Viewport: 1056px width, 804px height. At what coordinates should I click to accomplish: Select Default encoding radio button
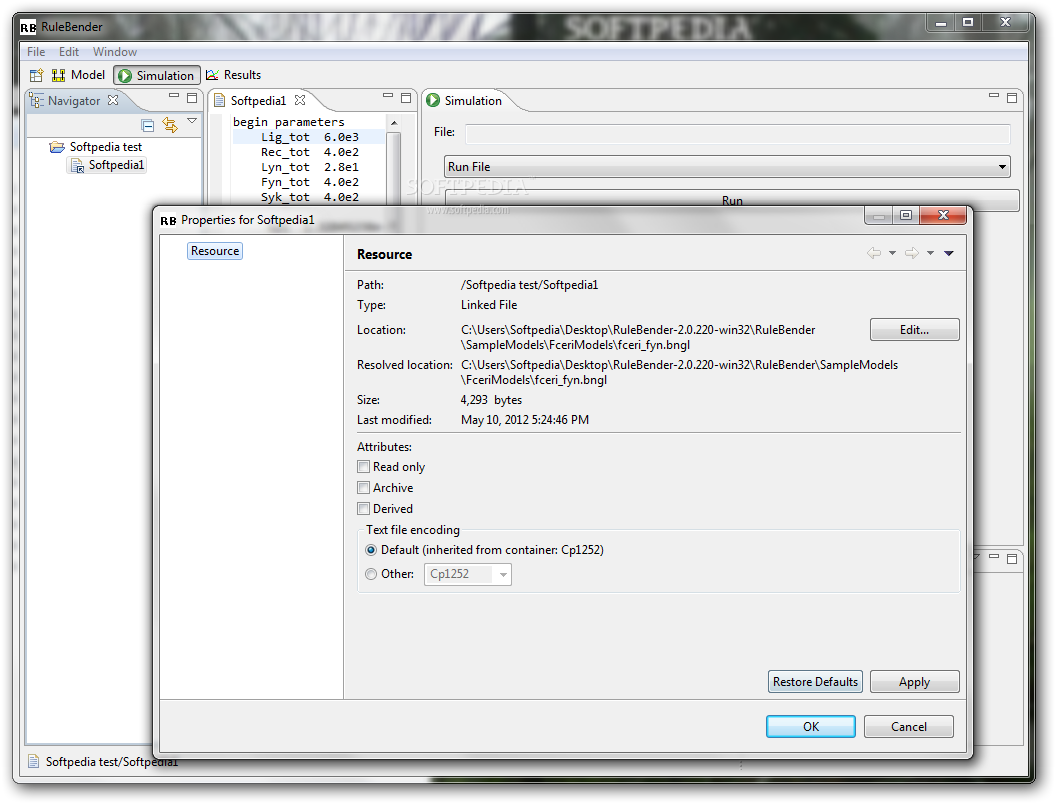tap(371, 550)
